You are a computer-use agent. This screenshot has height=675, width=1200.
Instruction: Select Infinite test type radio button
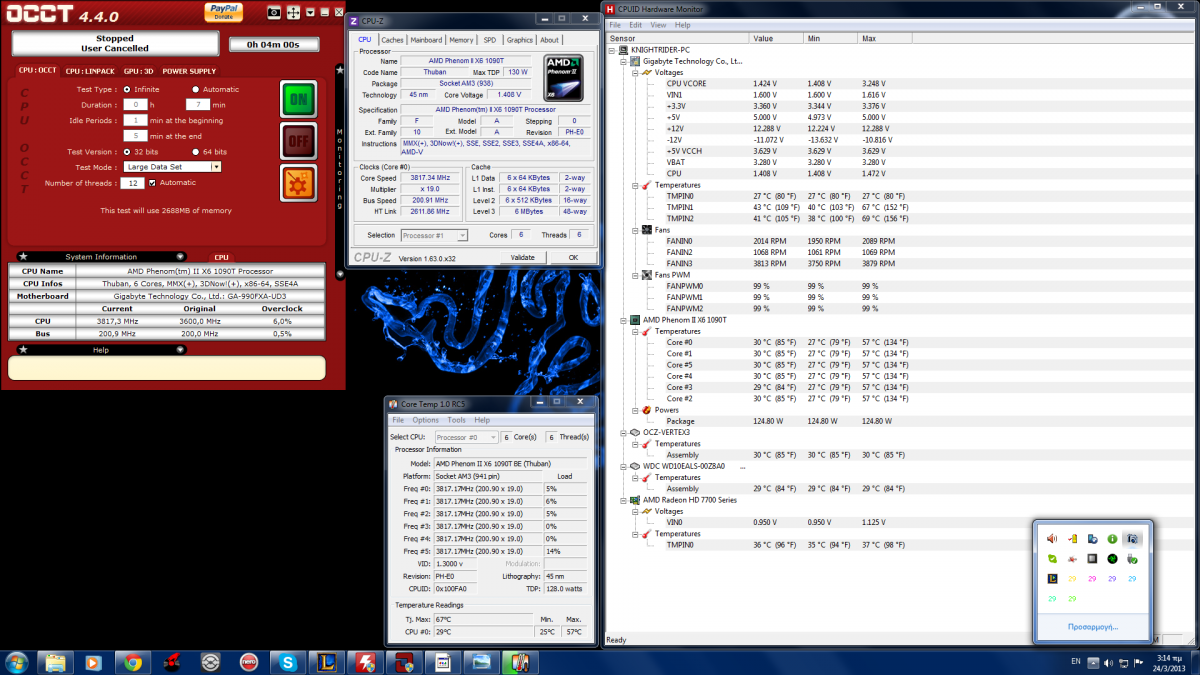127,89
